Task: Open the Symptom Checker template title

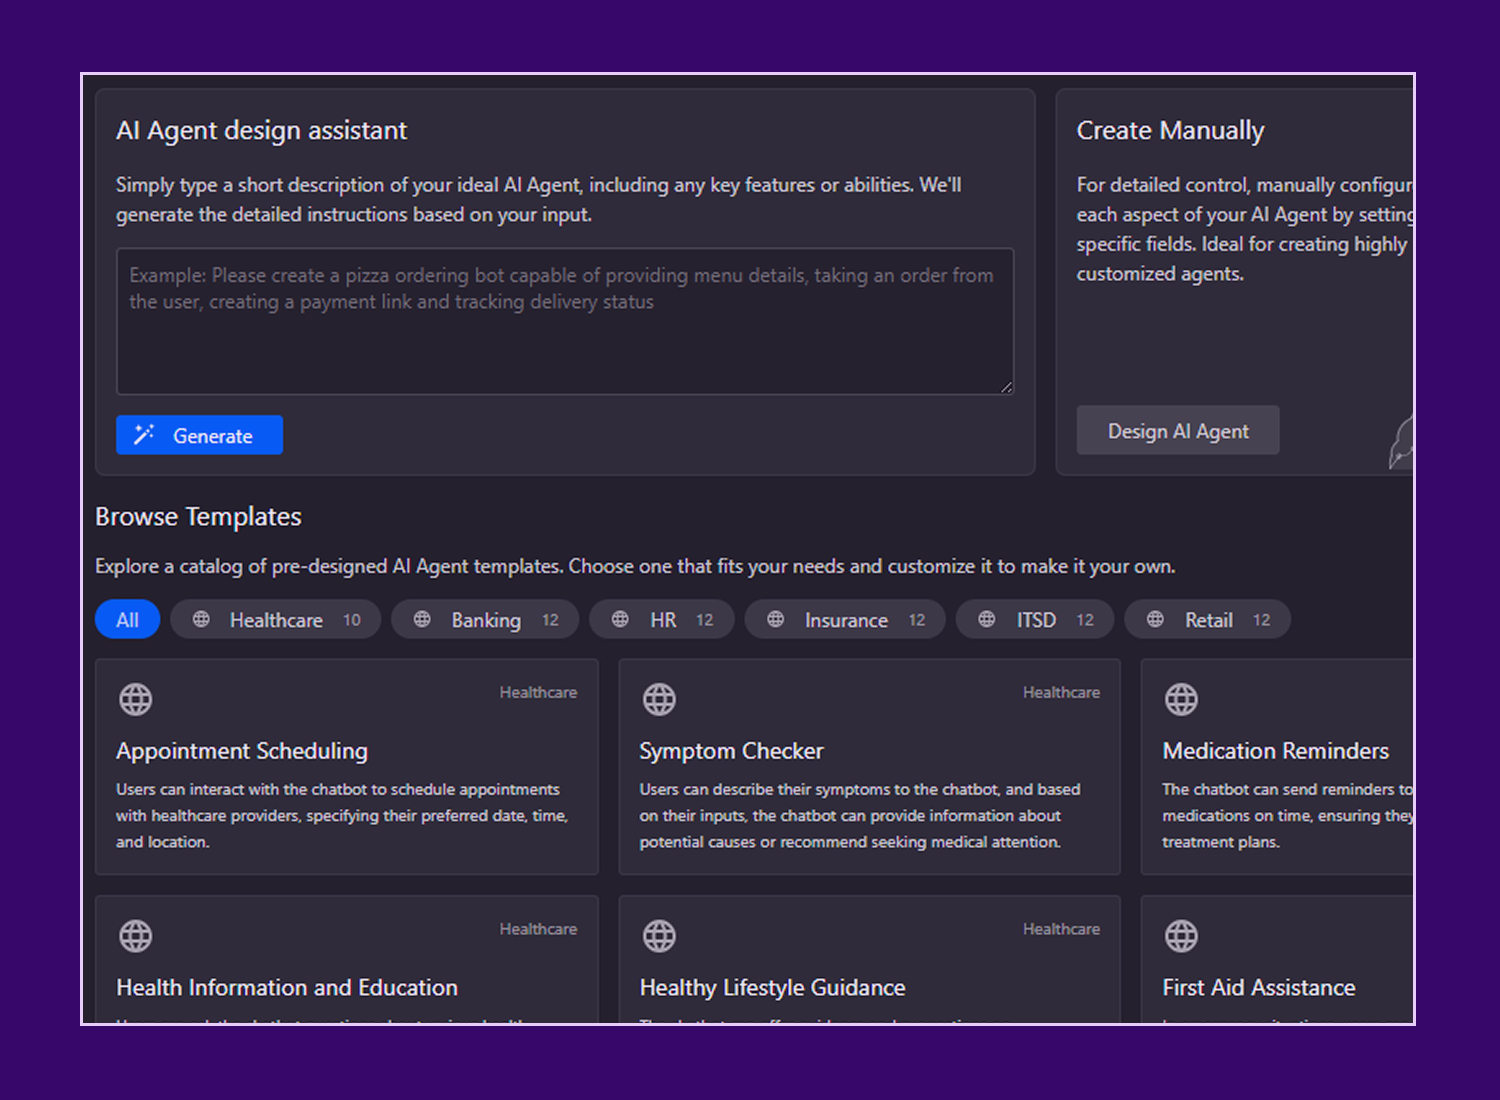Action: (x=731, y=751)
